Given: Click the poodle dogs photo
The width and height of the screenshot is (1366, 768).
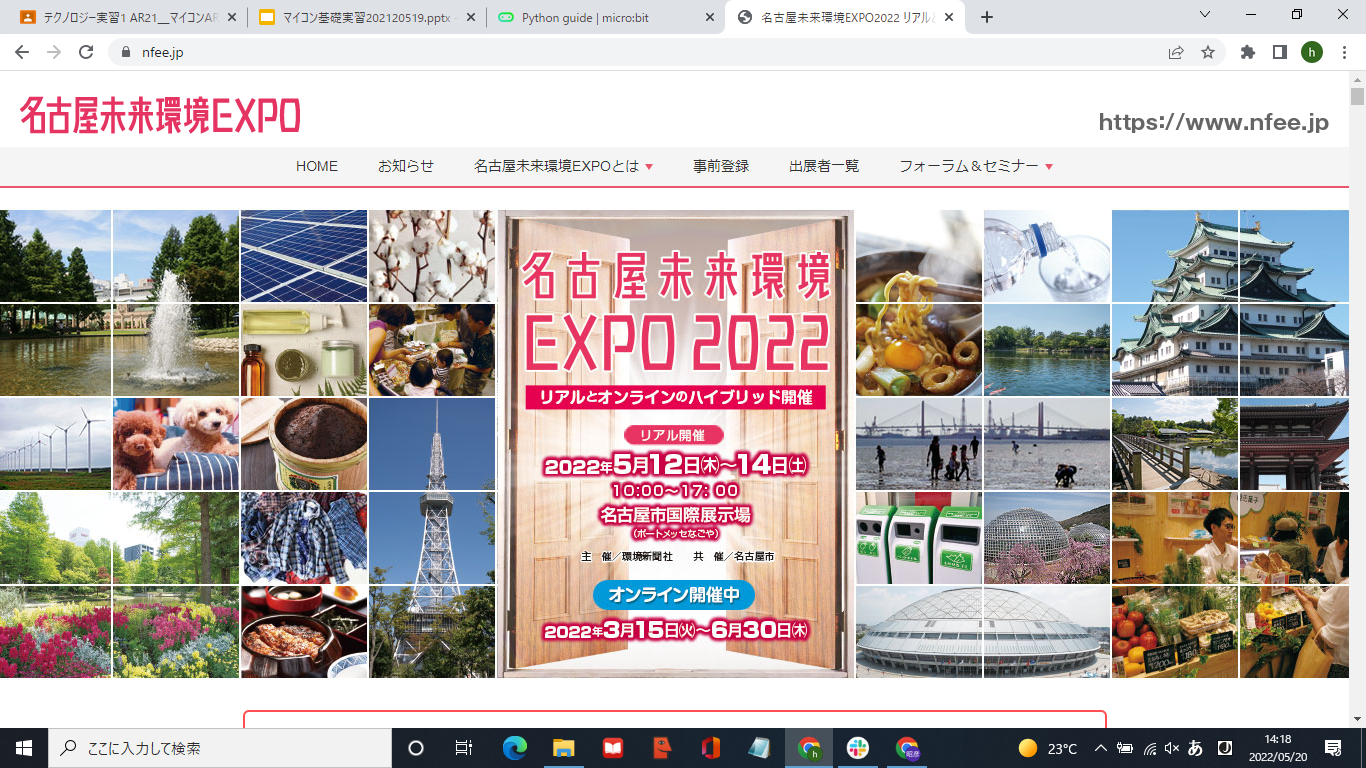Looking at the screenshot, I should click(x=176, y=444).
